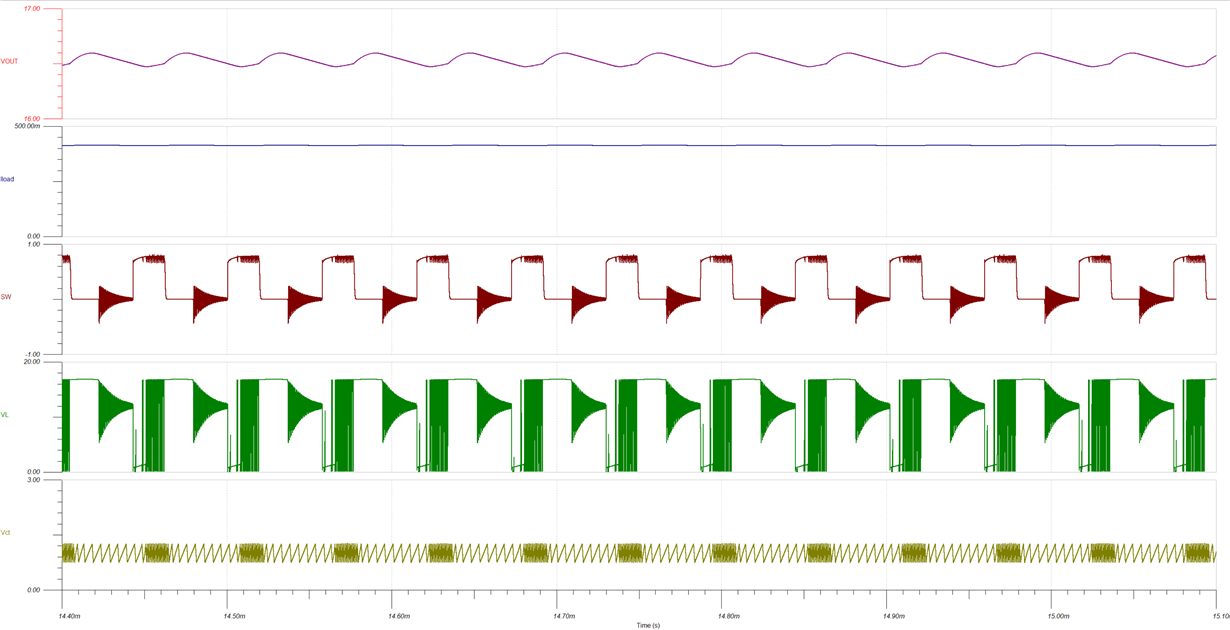Click the 0.00 lower limit of VL axis
1230x630 pixels.
pos(34,472)
